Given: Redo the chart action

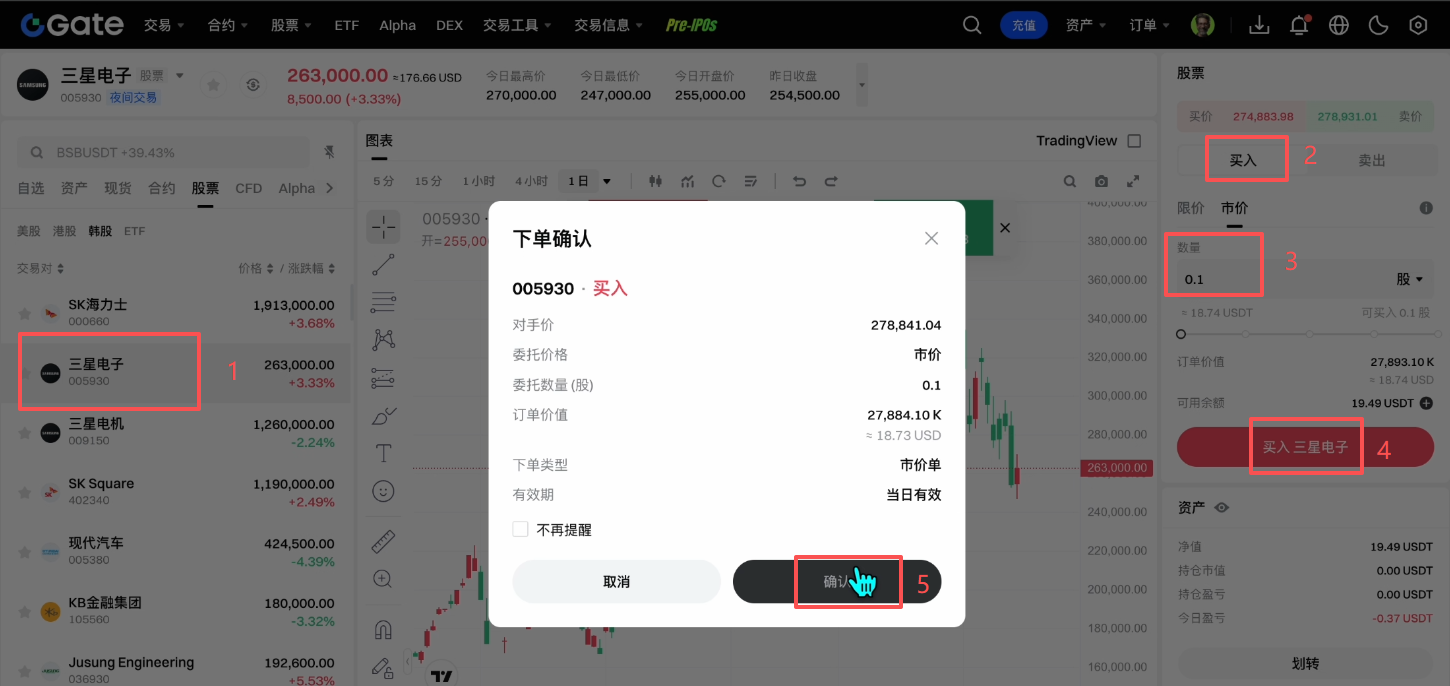Looking at the screenshot, I should [830, 181].
